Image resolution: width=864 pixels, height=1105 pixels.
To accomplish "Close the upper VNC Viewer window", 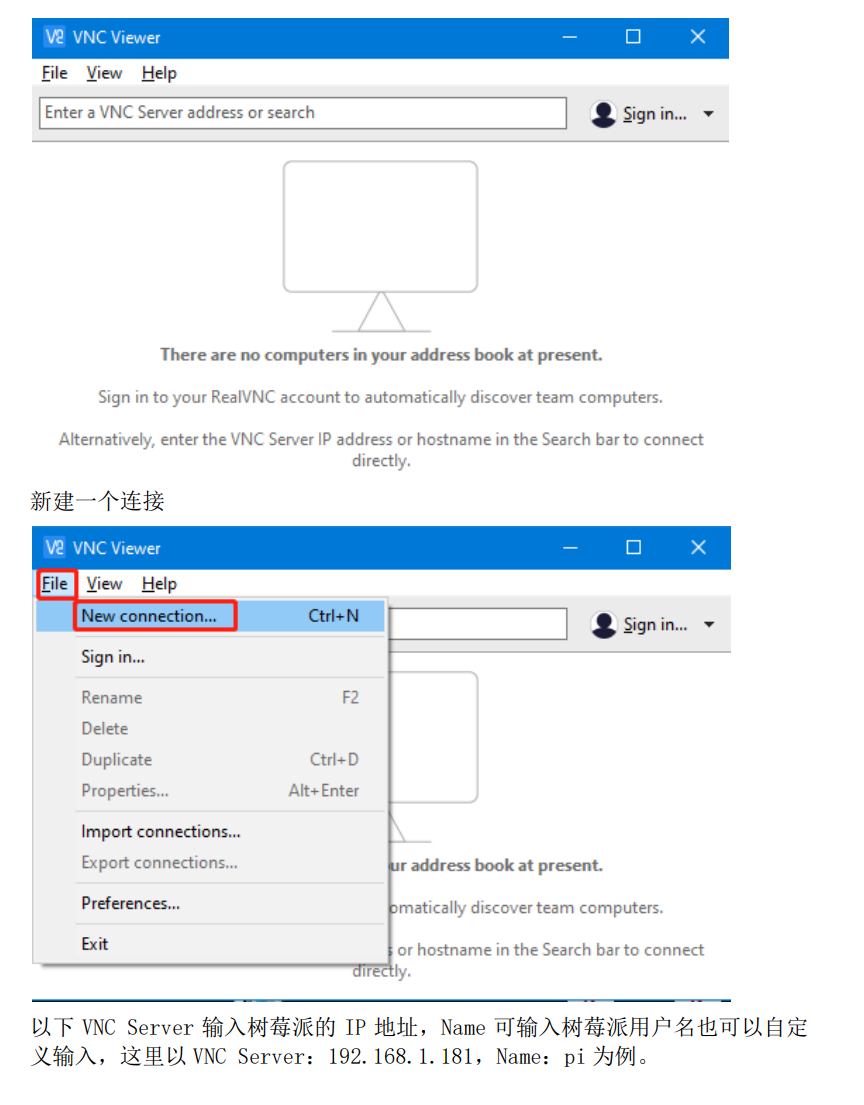I will coord(698,37).
